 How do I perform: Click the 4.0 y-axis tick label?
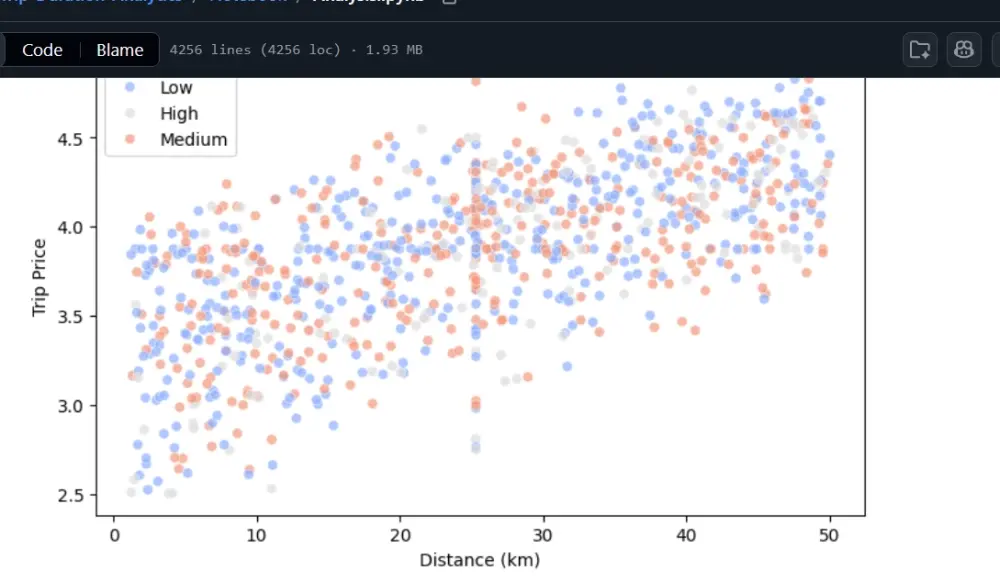(70, 228)
